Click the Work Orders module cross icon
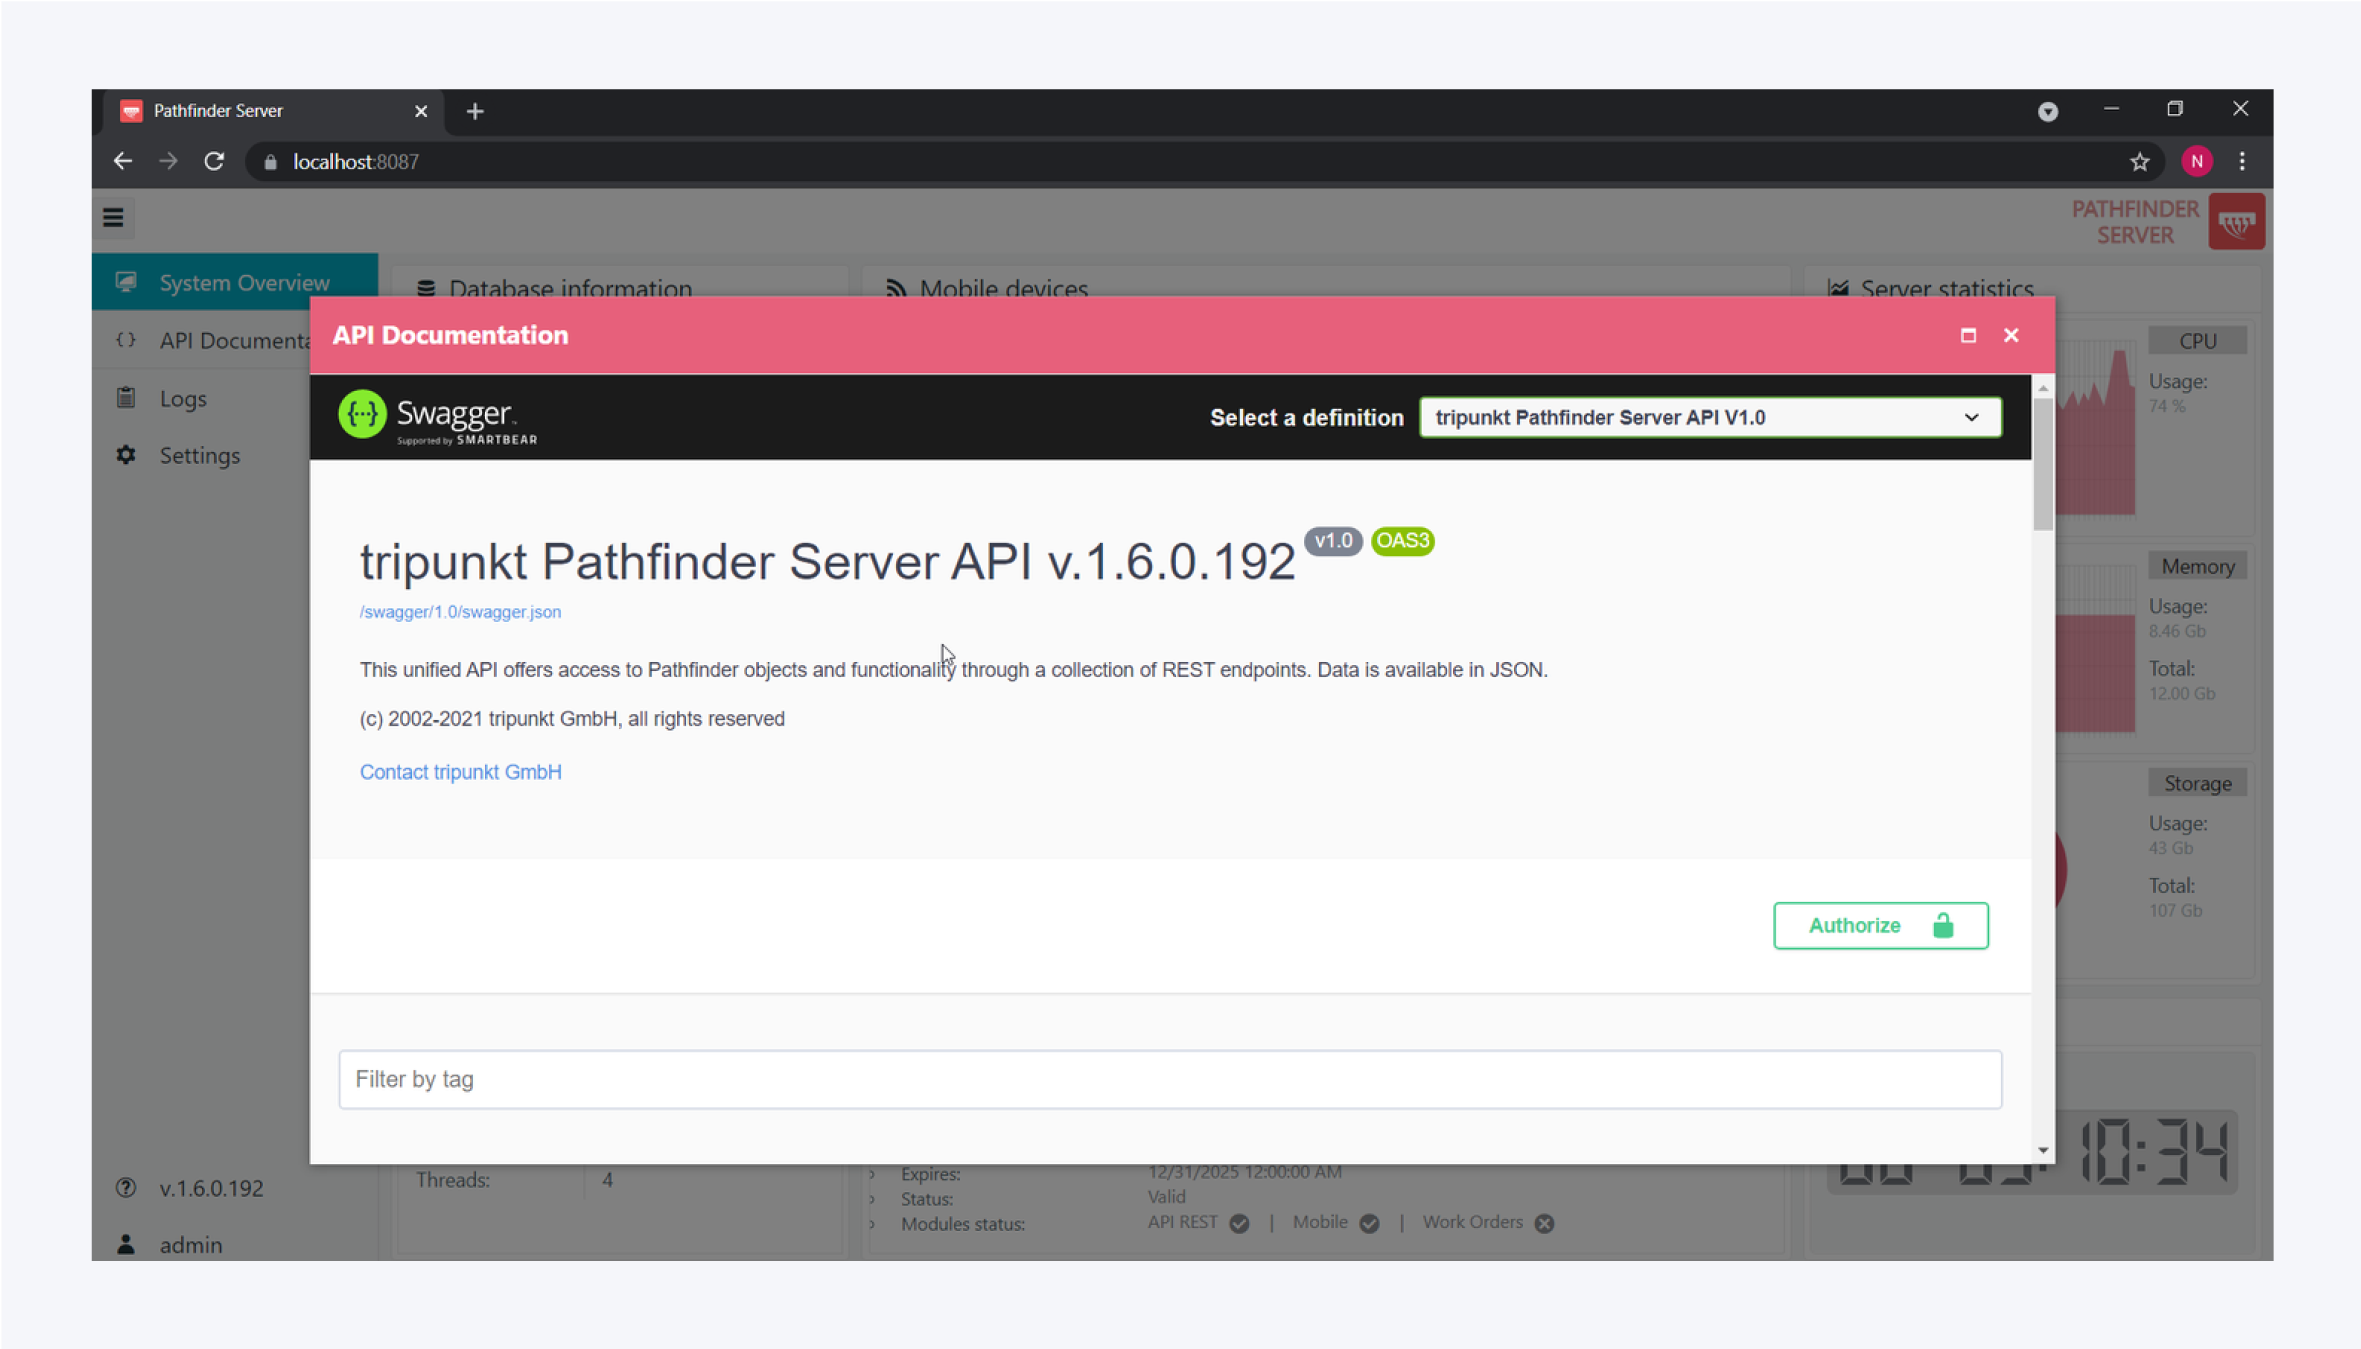The width and height of the screenshot is (2361, 1349). (x=1544, y=1223)
